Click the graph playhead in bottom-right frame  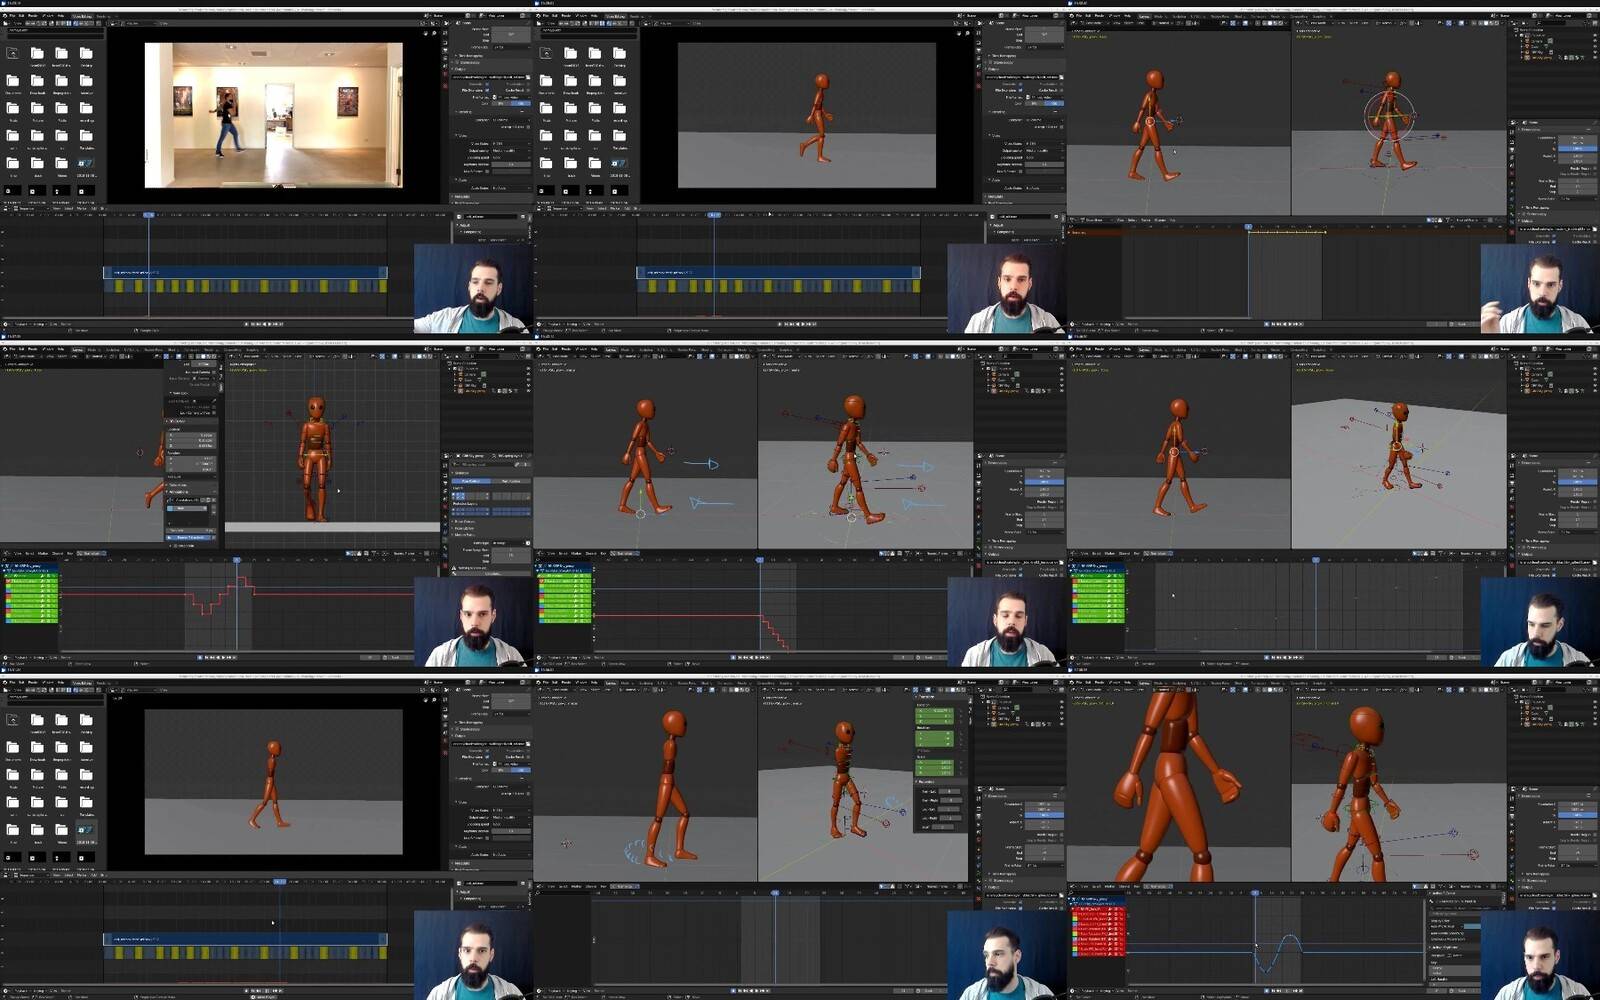(x=1256, y=893)
